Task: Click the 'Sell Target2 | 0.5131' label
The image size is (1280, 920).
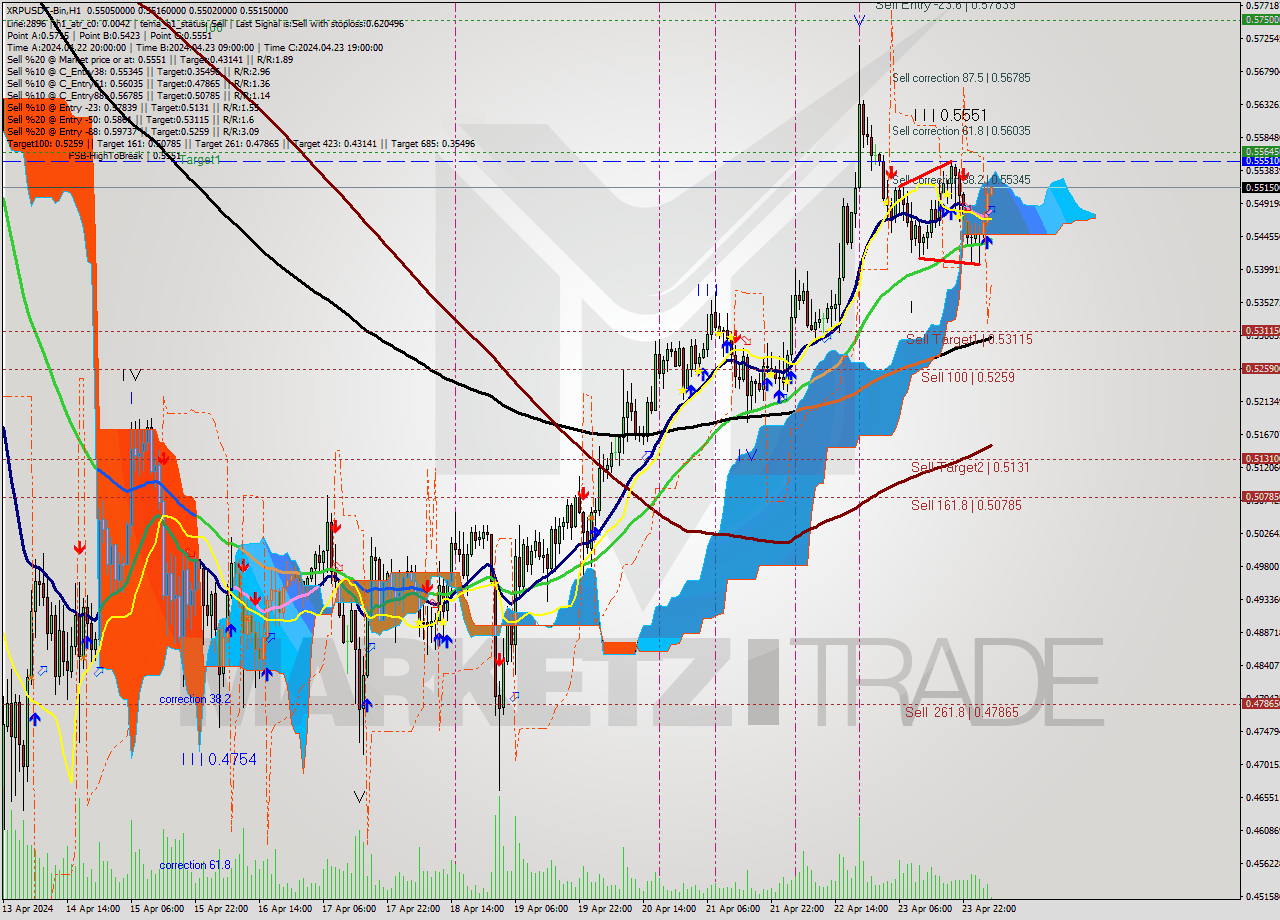Action: [x=970, y=467]
